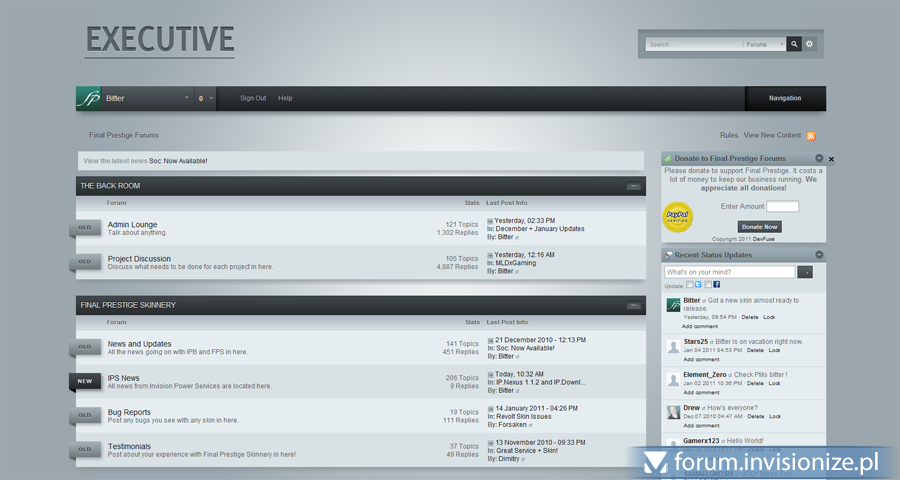Click Stars25's avatar in status updates
This screenshot has width=900, height=480.
click(674, 346)
